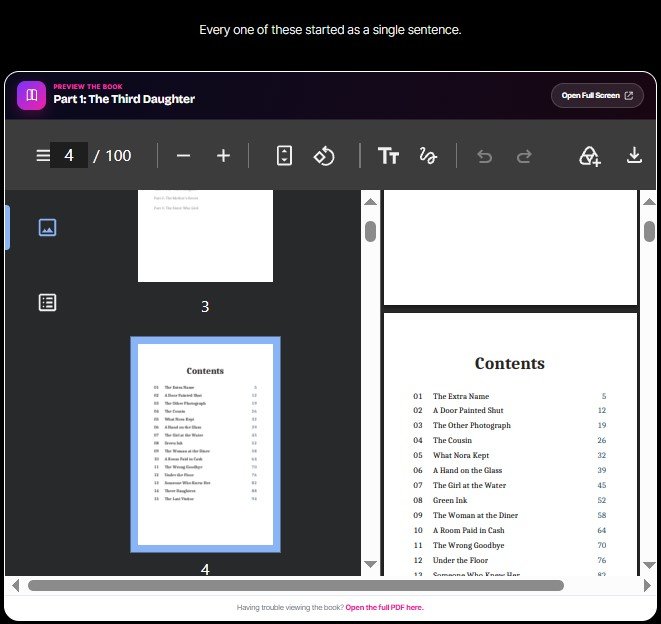Select page 3 thumbnail
This screenshot has width=661, height=624.
[x=205, y=236]
